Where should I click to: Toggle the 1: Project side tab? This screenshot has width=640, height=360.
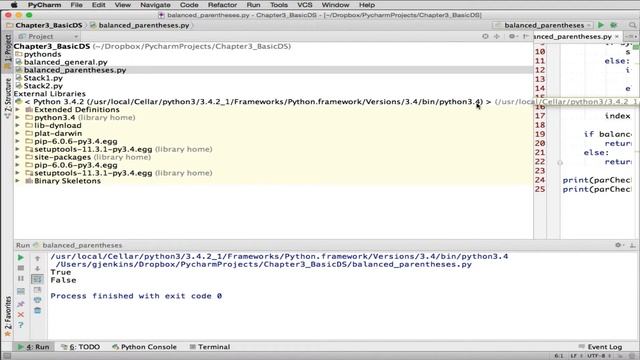point(7,51)
